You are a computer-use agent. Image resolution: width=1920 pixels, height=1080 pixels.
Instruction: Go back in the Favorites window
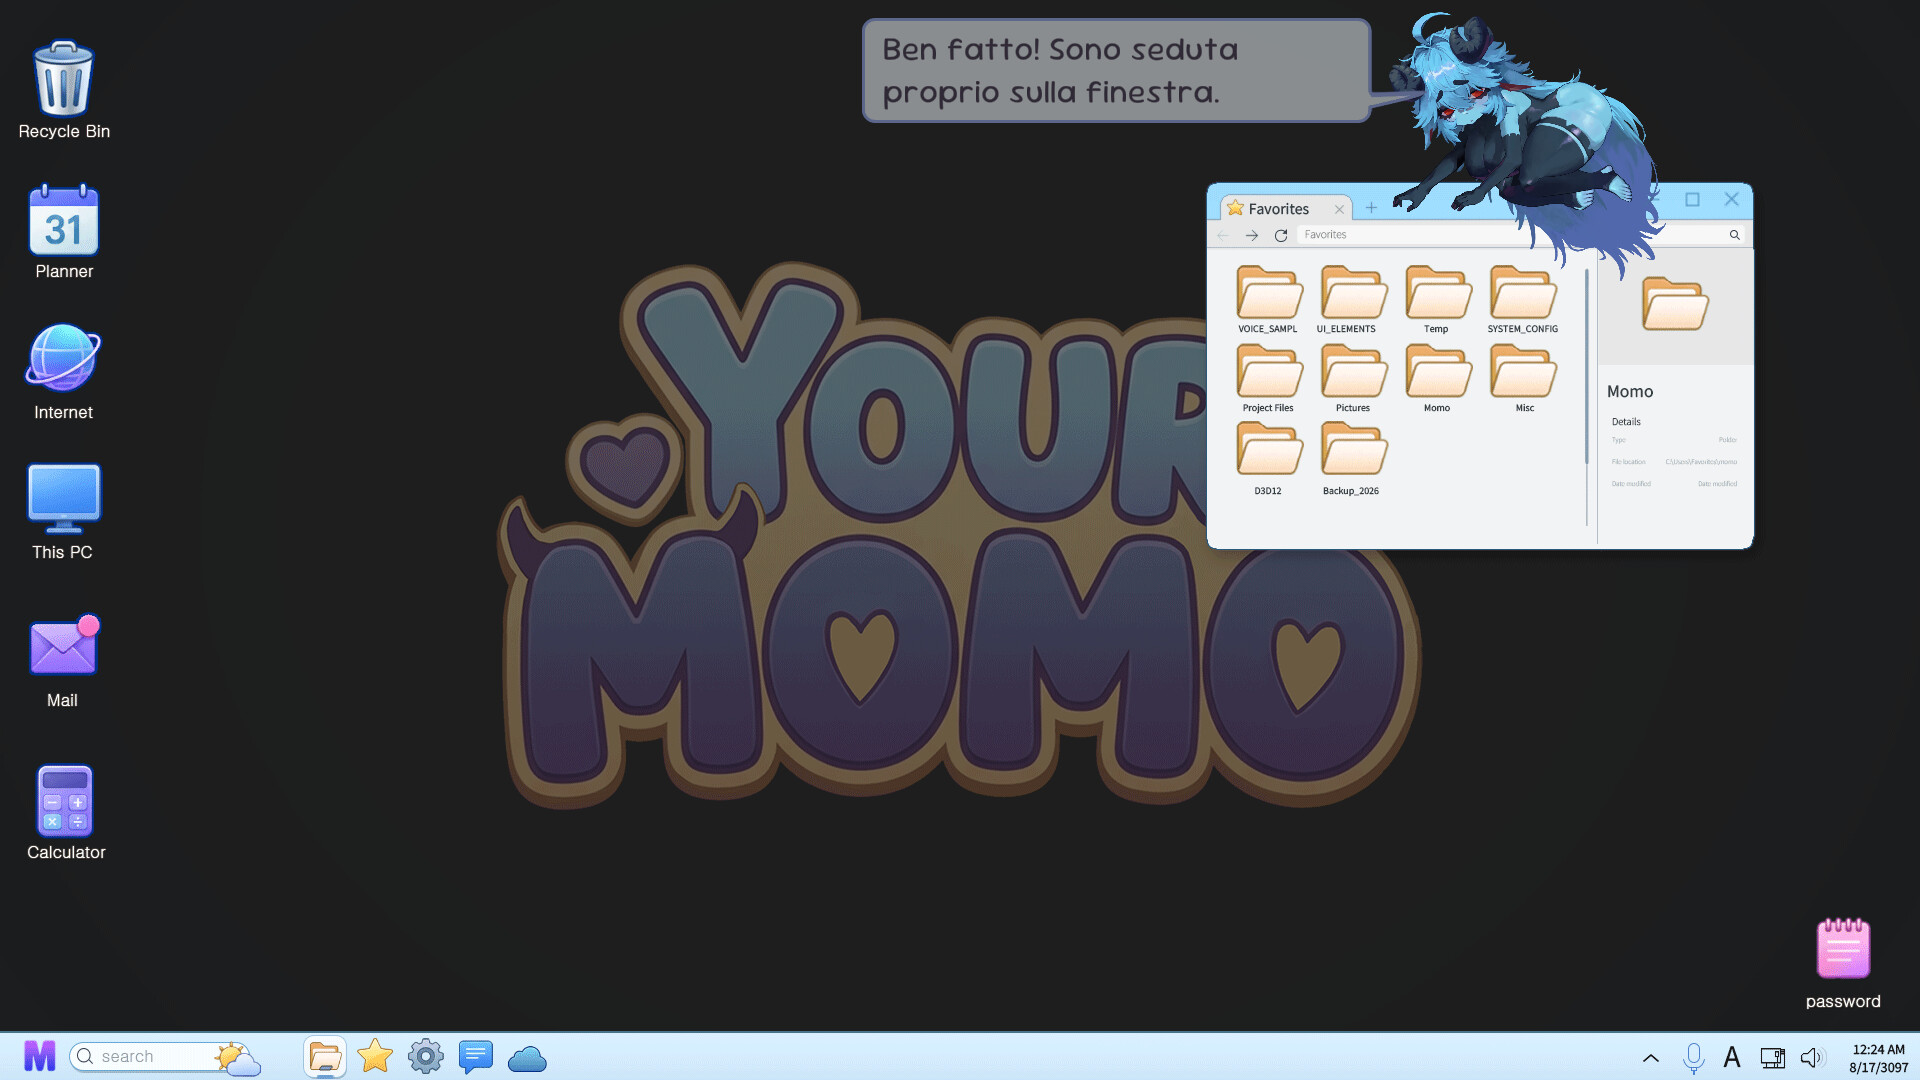1223,235
